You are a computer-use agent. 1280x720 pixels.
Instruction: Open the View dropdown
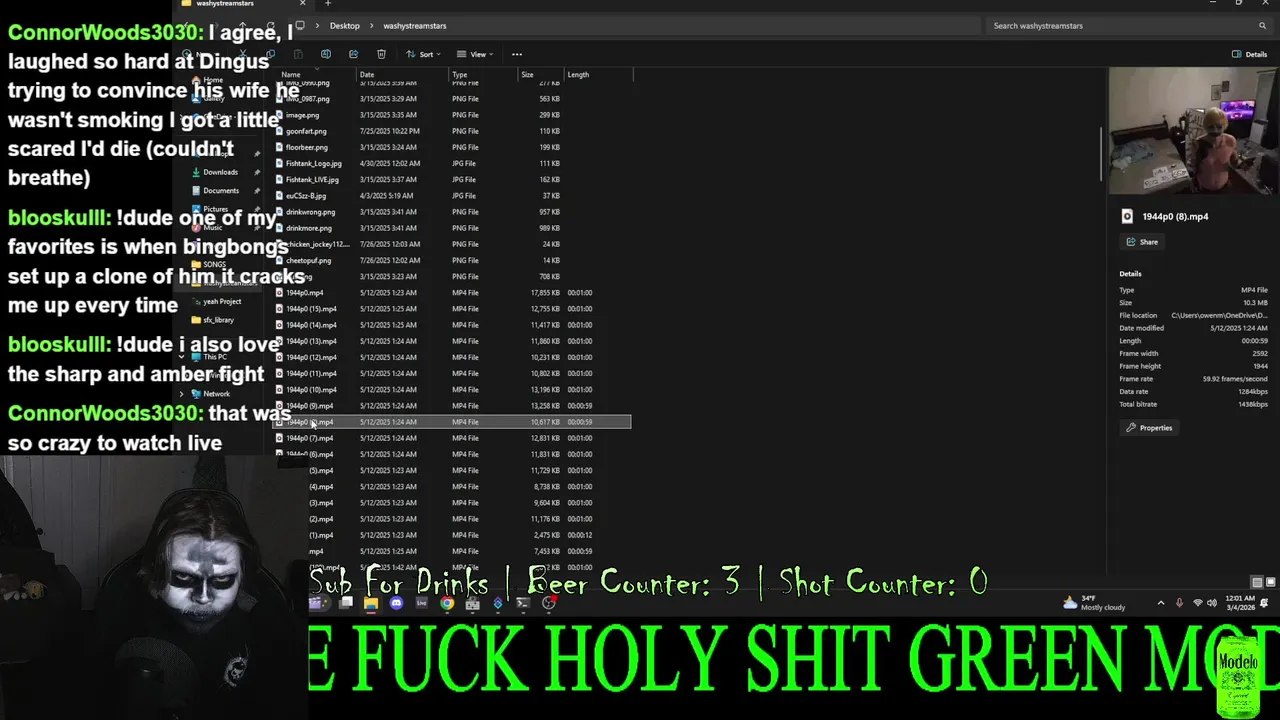point(475,54)
